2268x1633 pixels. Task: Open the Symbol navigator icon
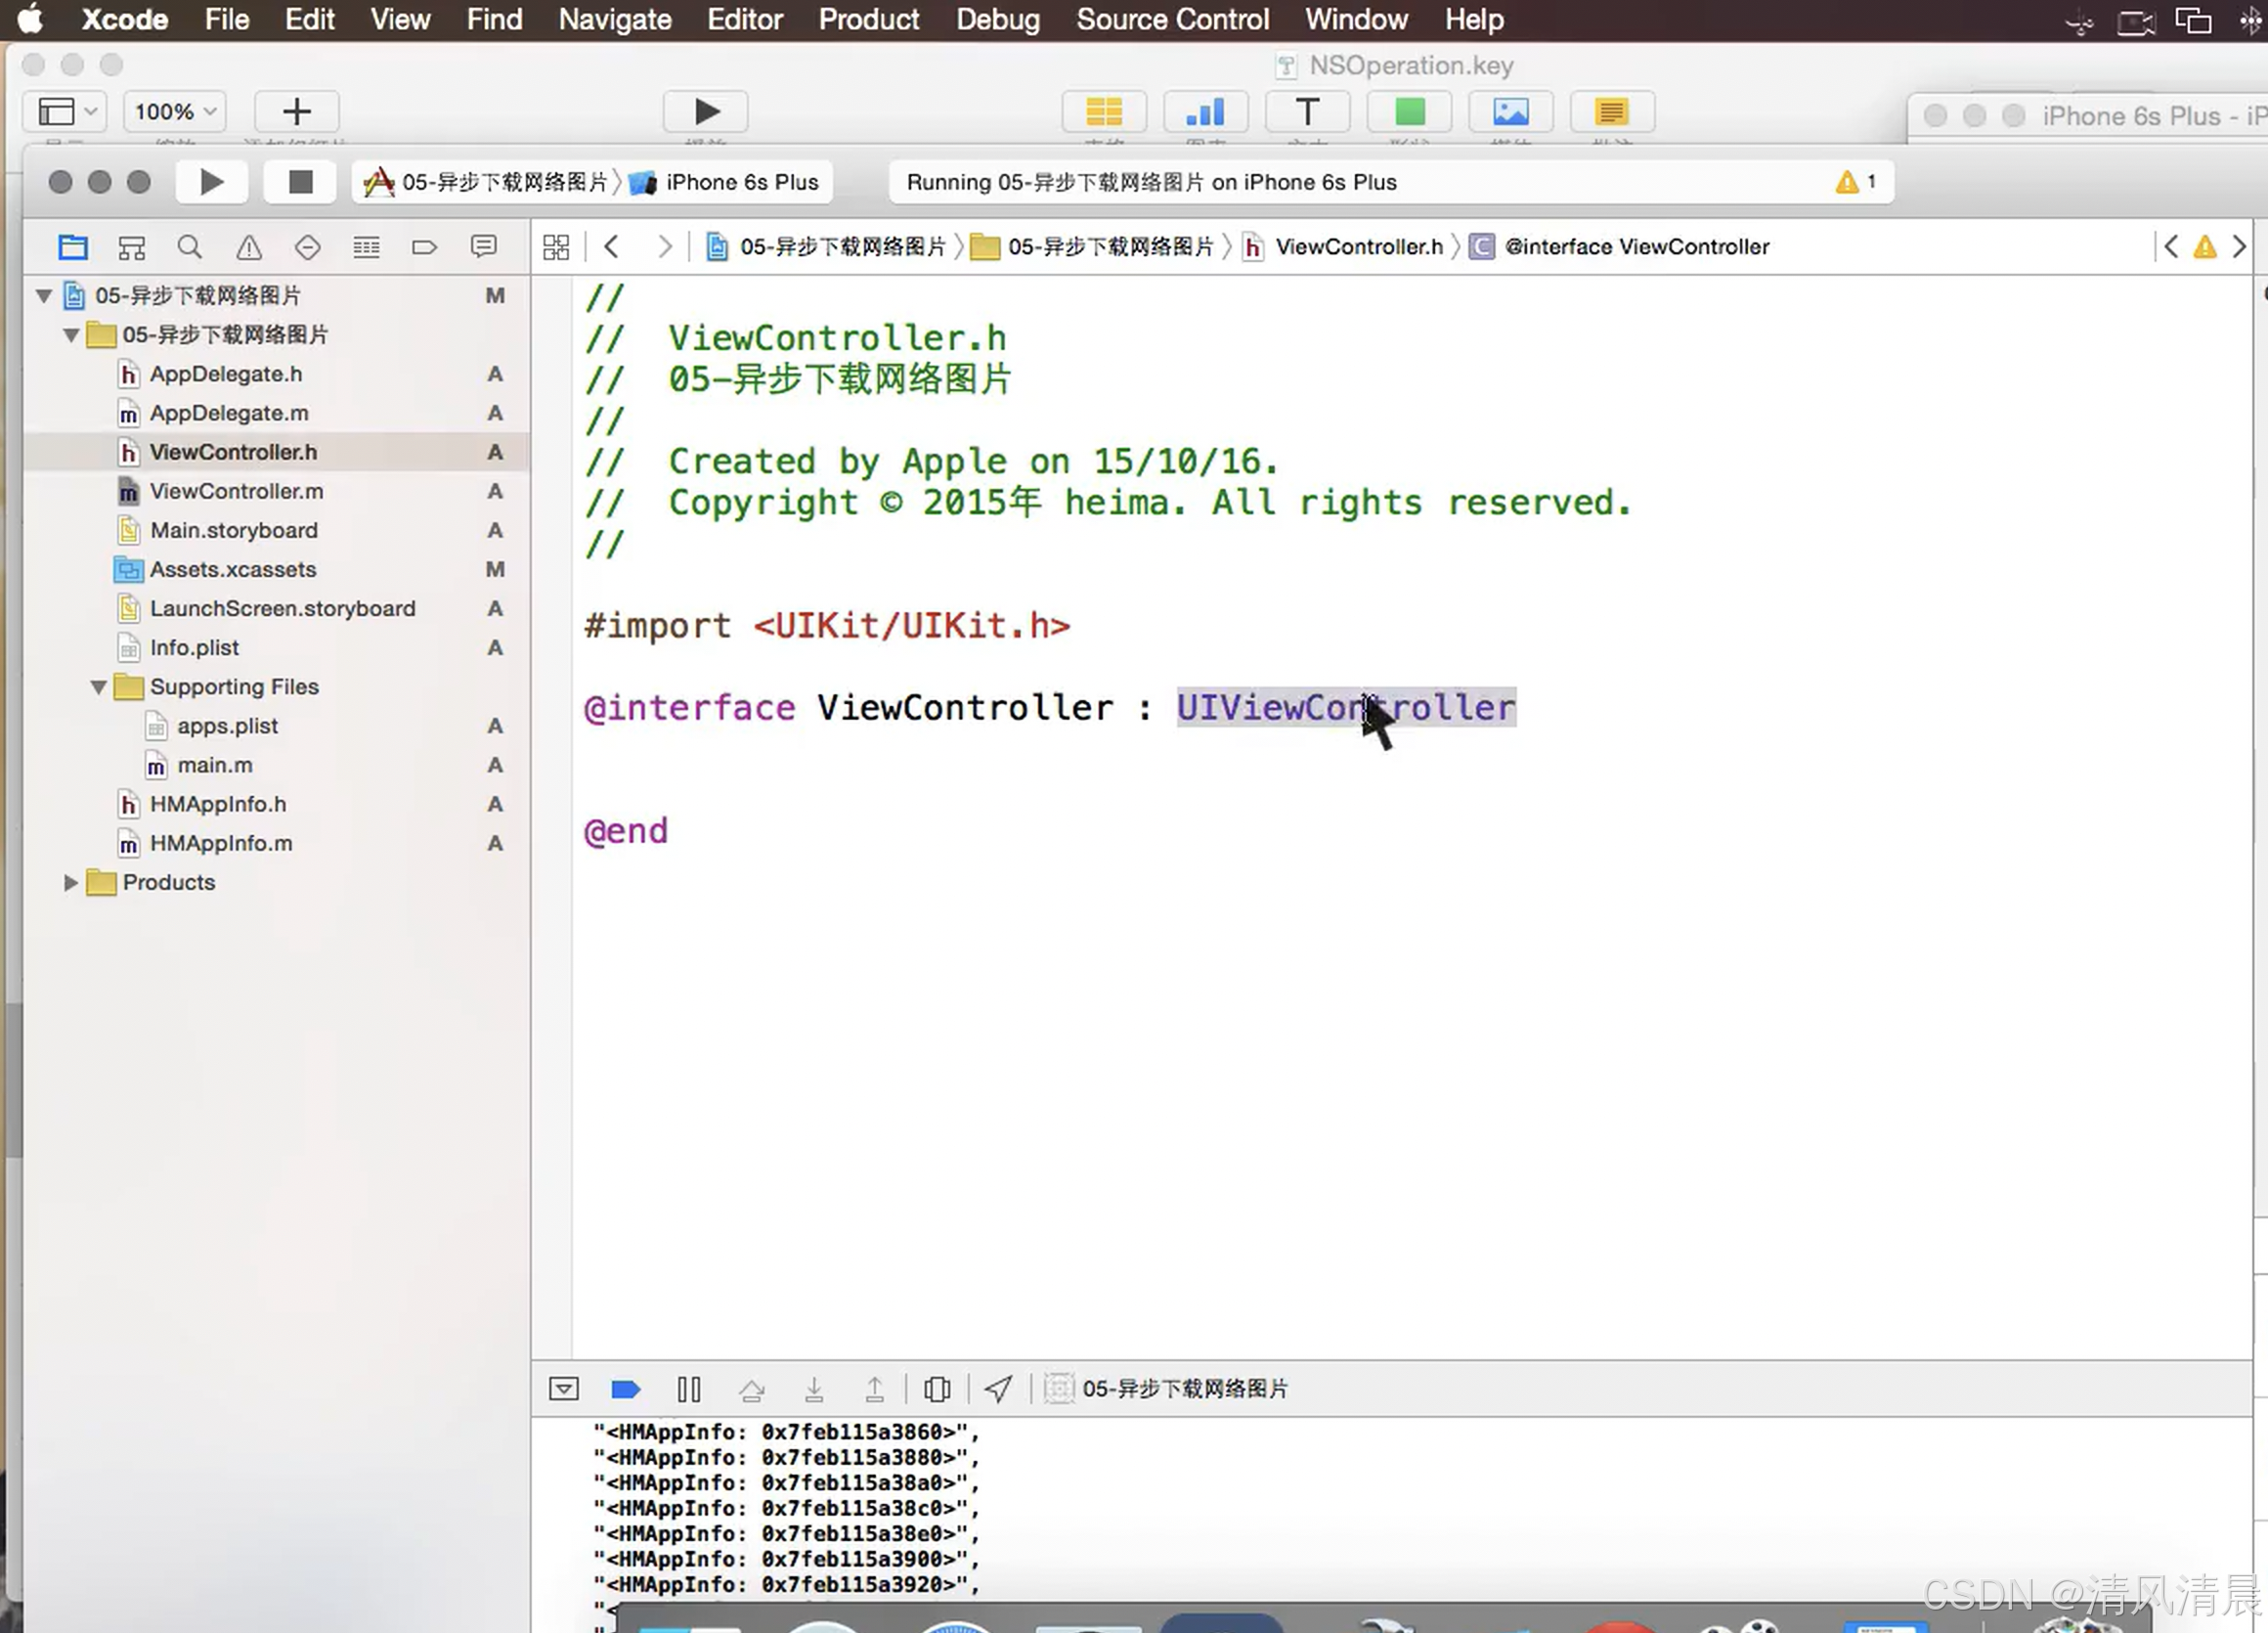point(132,247)
